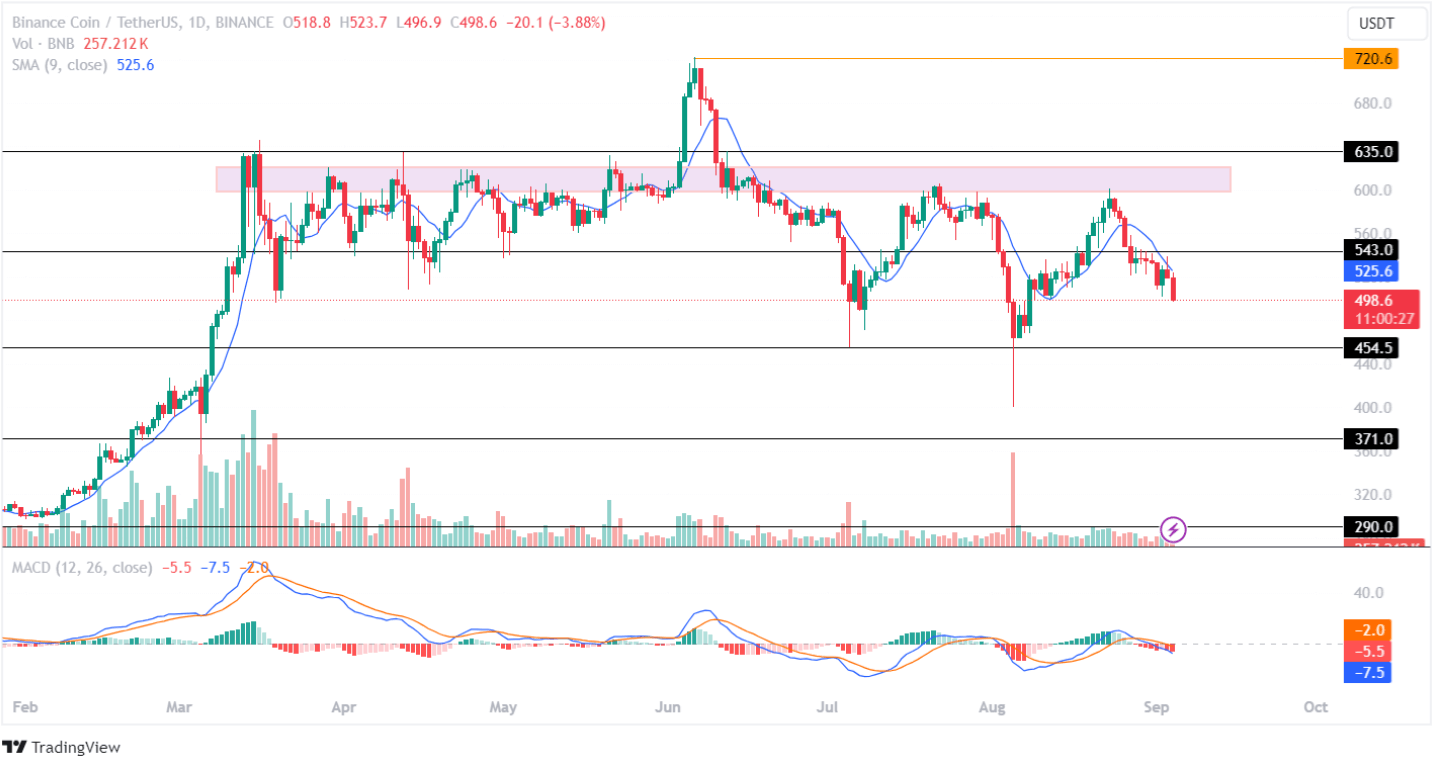Click the May label on time axis

tap(503, 707)
